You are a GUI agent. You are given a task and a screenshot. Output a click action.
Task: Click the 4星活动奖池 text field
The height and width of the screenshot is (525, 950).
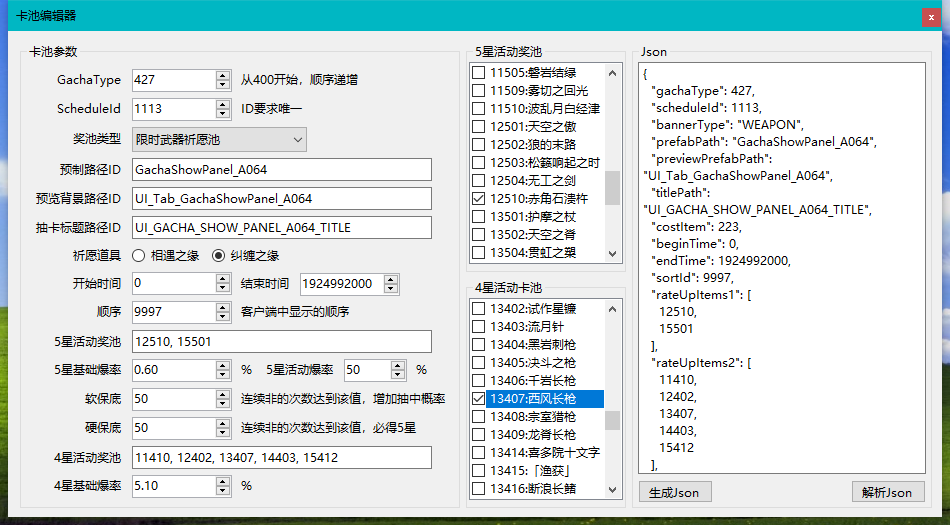(280, 457)
